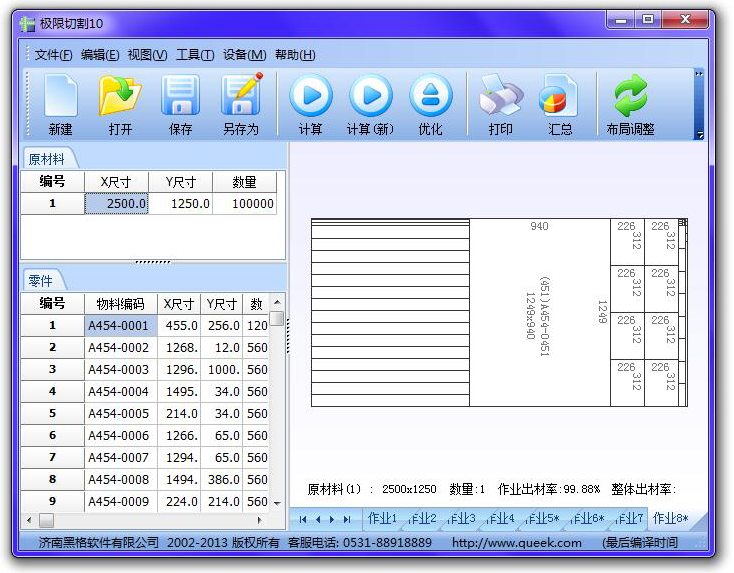This screenshot has height=573, width=734.
Task: Click the 打印 printer icon
Action: click(x=500, y=96)
